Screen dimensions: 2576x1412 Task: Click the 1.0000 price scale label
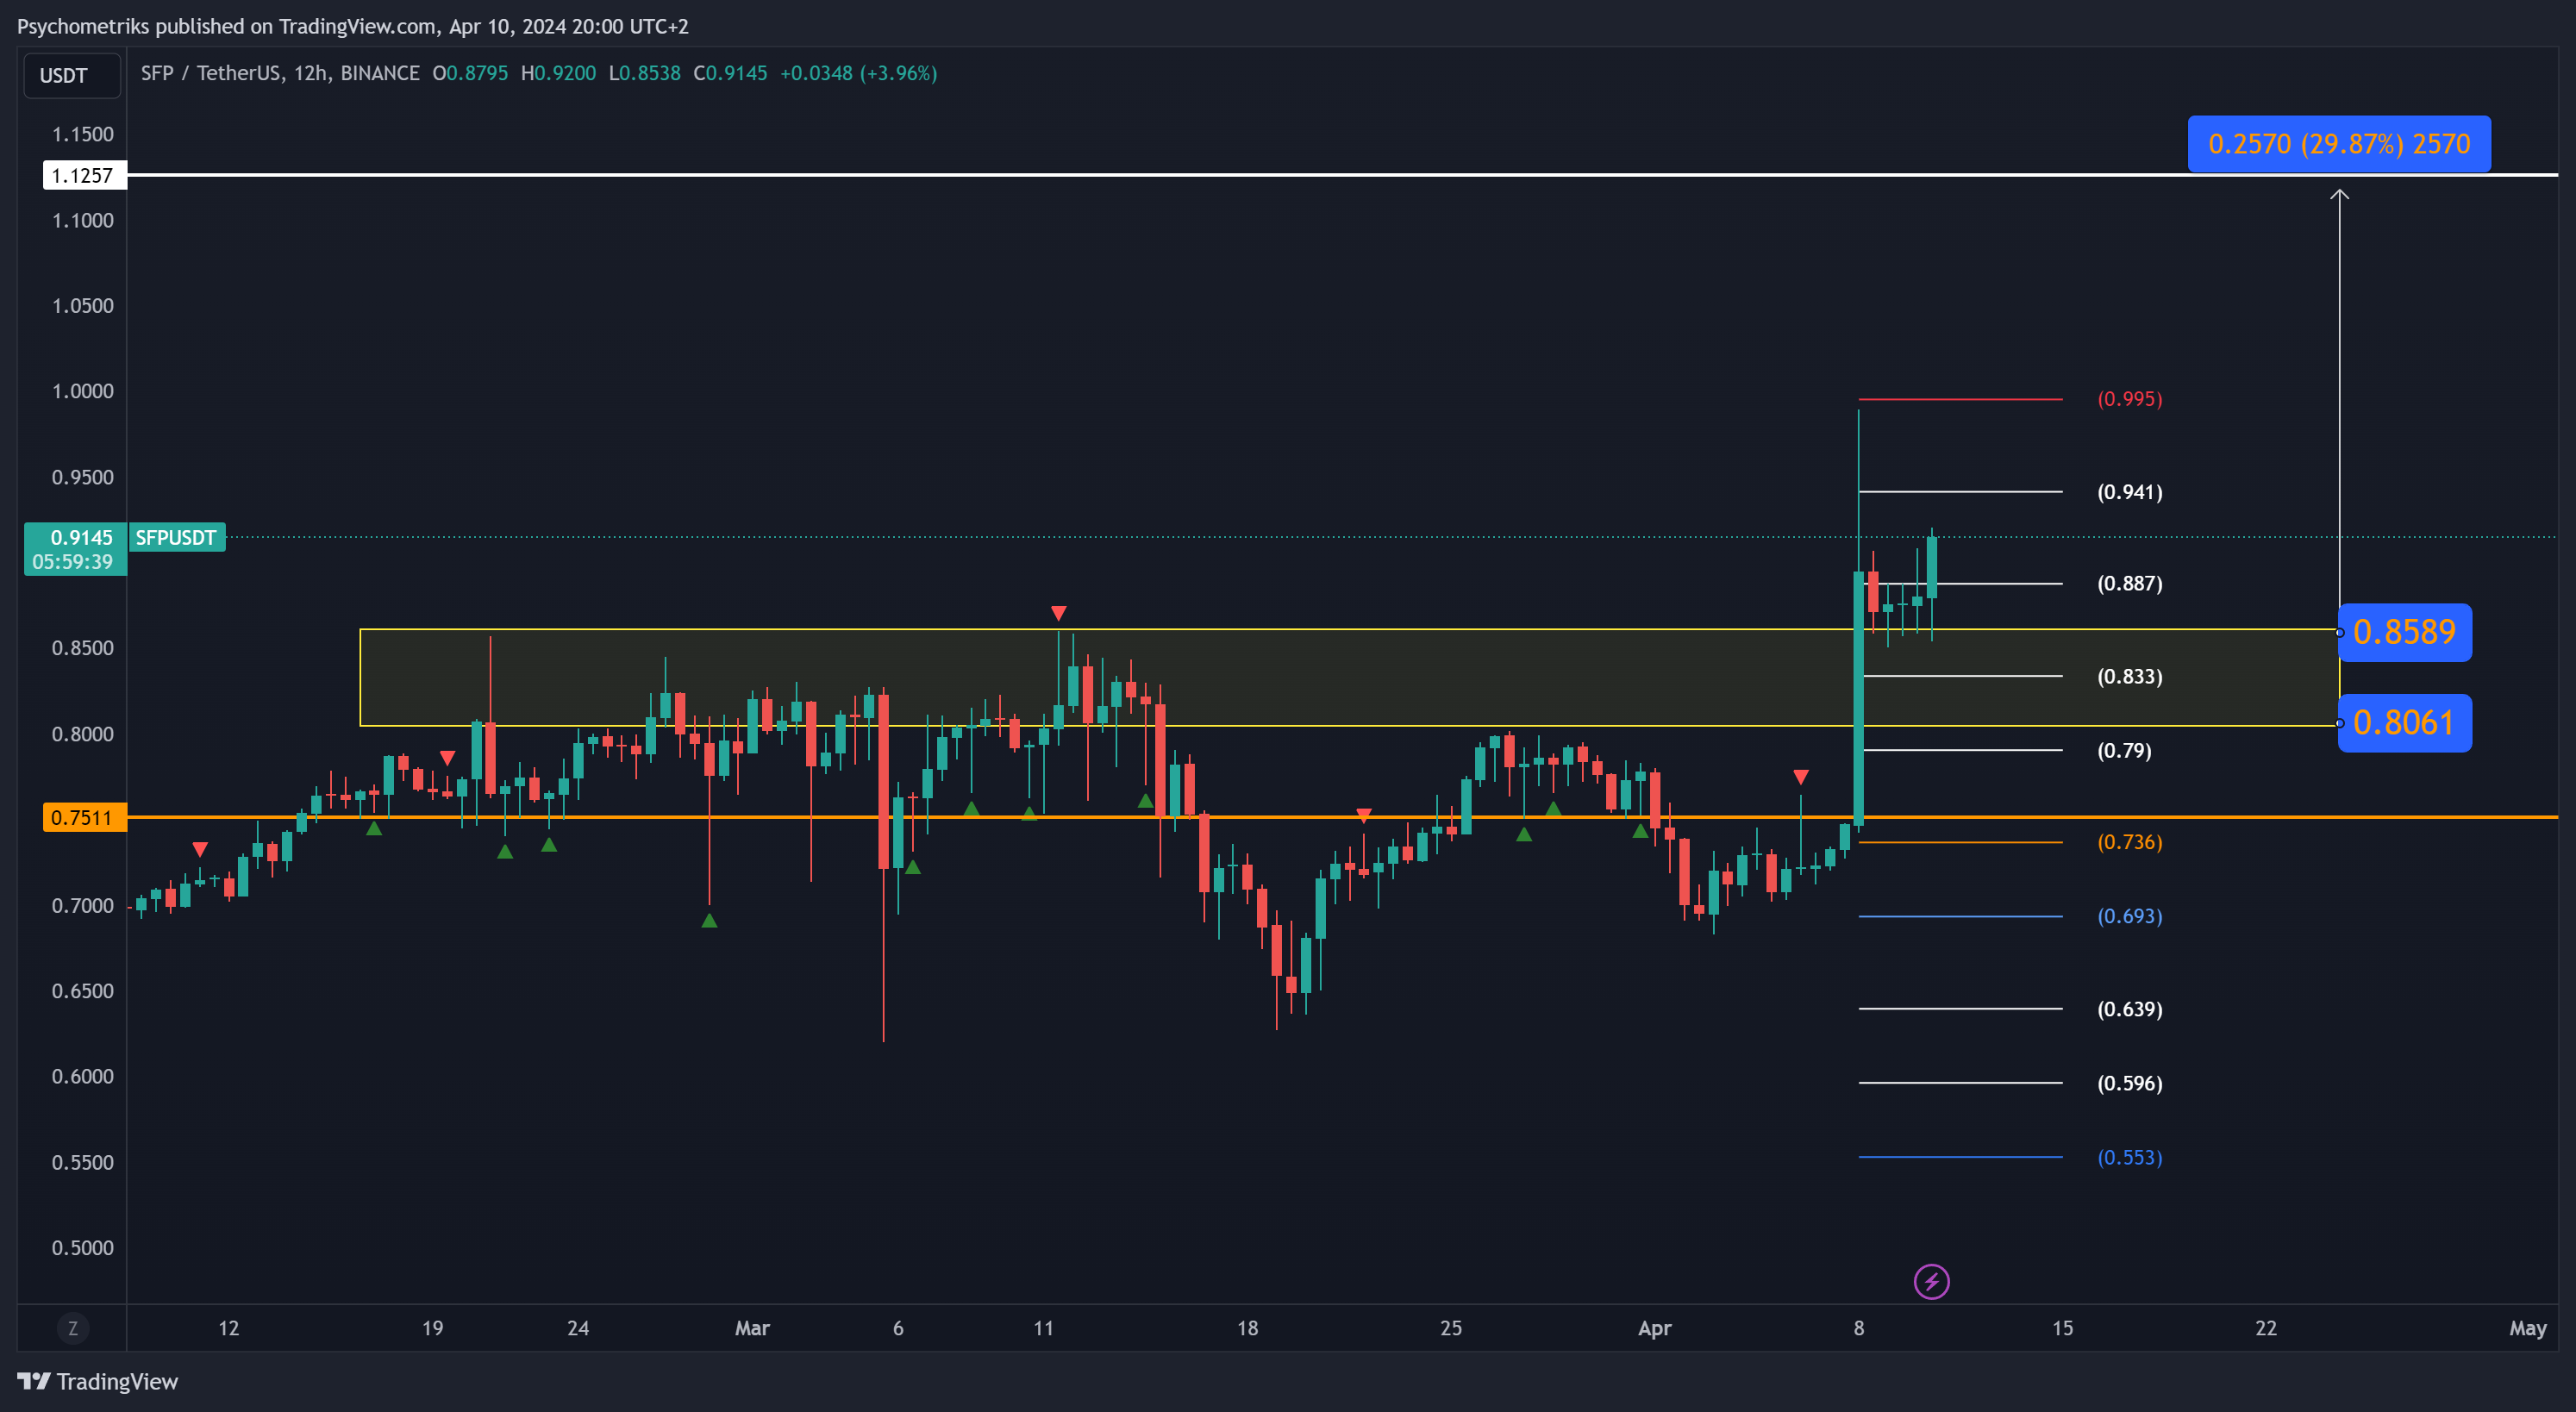(83, 391)
